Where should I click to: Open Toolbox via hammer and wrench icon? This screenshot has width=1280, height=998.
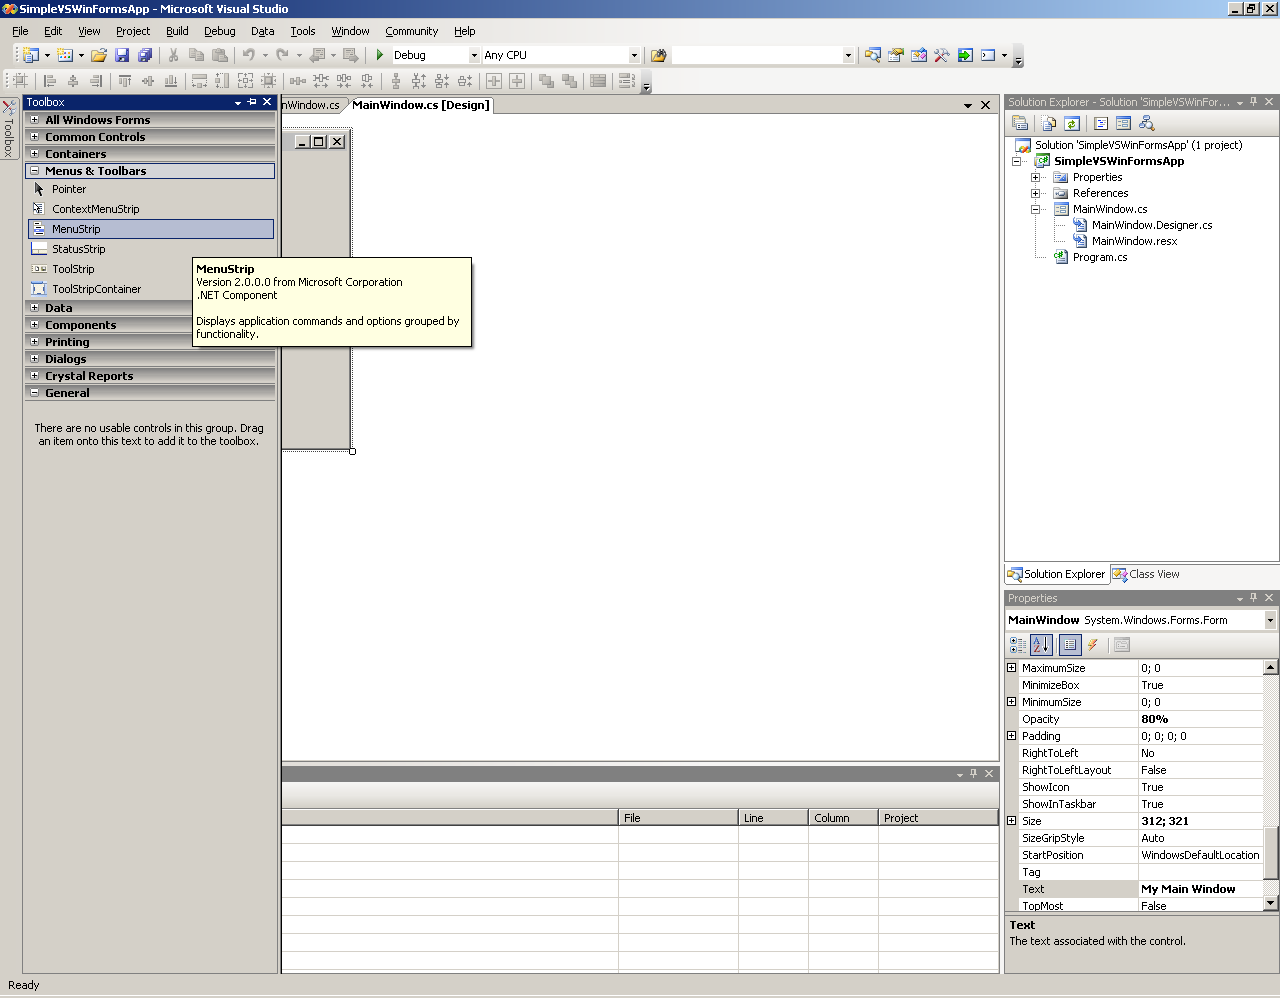pyautogui.click(x=942, y=55)
